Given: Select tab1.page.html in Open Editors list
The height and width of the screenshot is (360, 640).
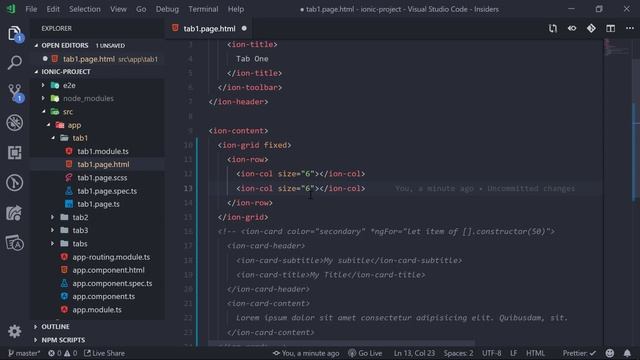Looking at the screenshot, I should 98,59.
